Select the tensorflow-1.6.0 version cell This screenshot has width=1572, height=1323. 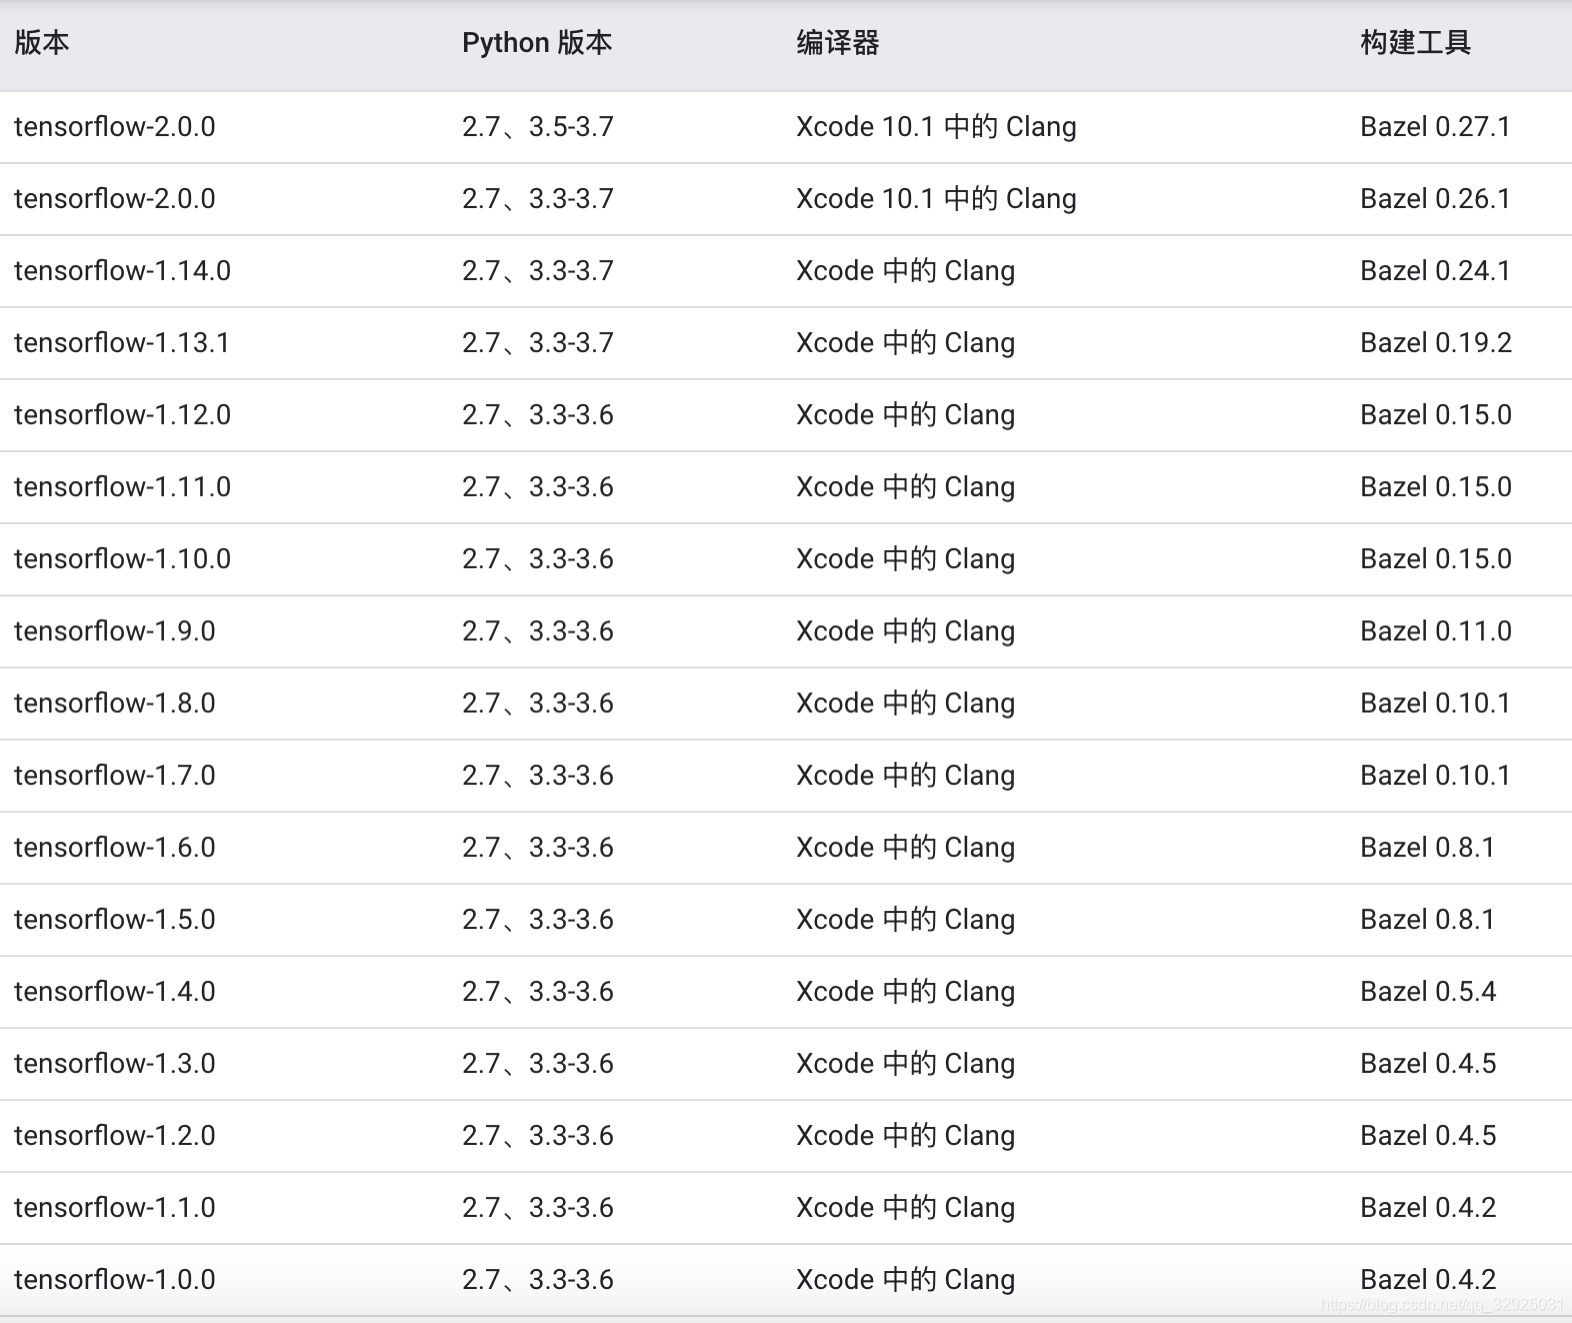[115, 847]
